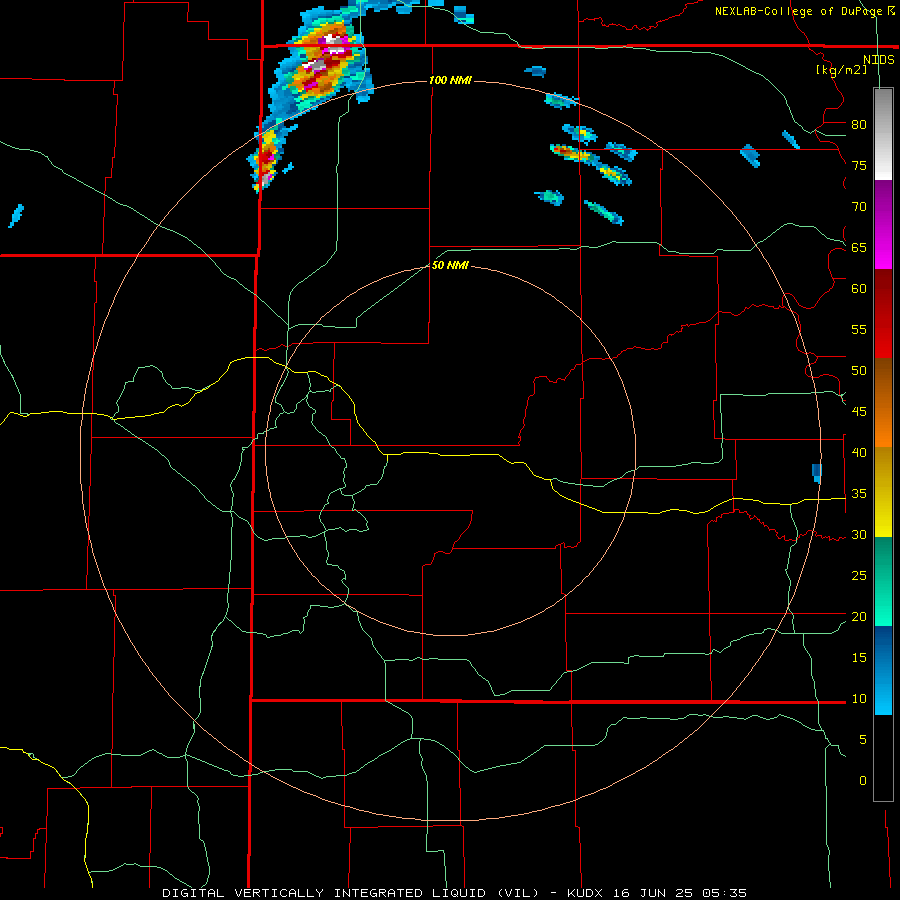Click the 40 value on the color scale
This screenshot has width=900, height=900.
(x=859, y=453)
